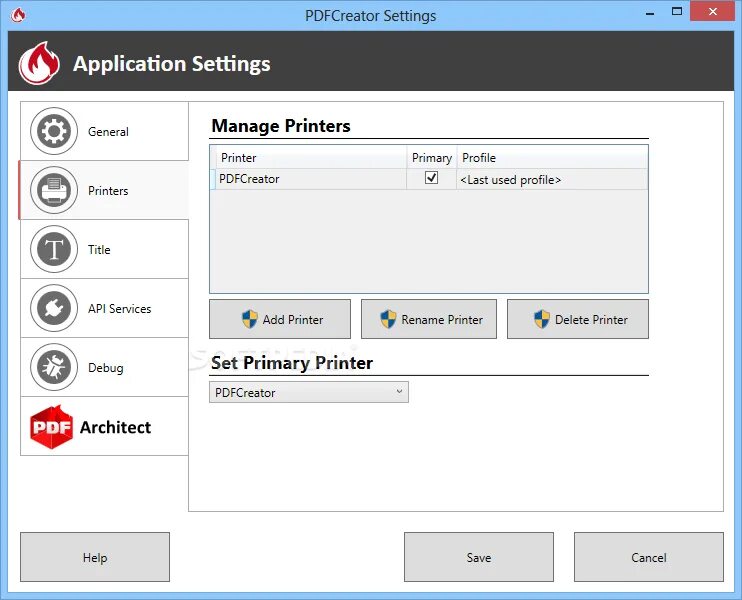
Task: Click the Help button
Action: coord(95,557)
